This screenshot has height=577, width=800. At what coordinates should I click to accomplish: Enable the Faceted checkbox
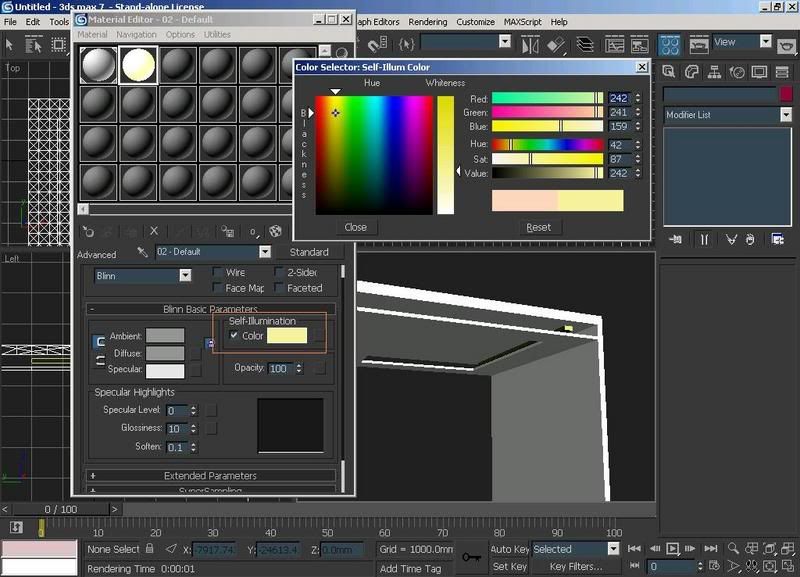click(279, 288)
